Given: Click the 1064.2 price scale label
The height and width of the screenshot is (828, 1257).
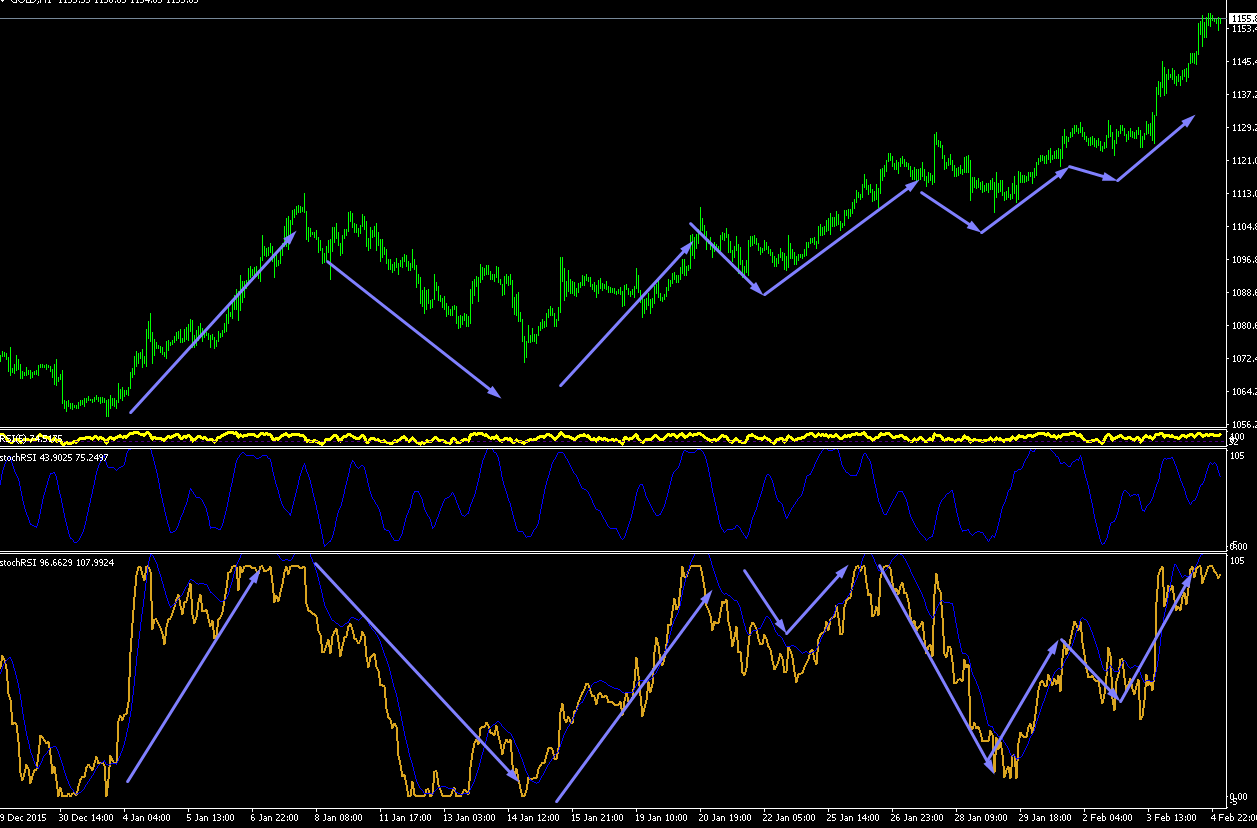Looking at the screenshot, I should 1244,392.
